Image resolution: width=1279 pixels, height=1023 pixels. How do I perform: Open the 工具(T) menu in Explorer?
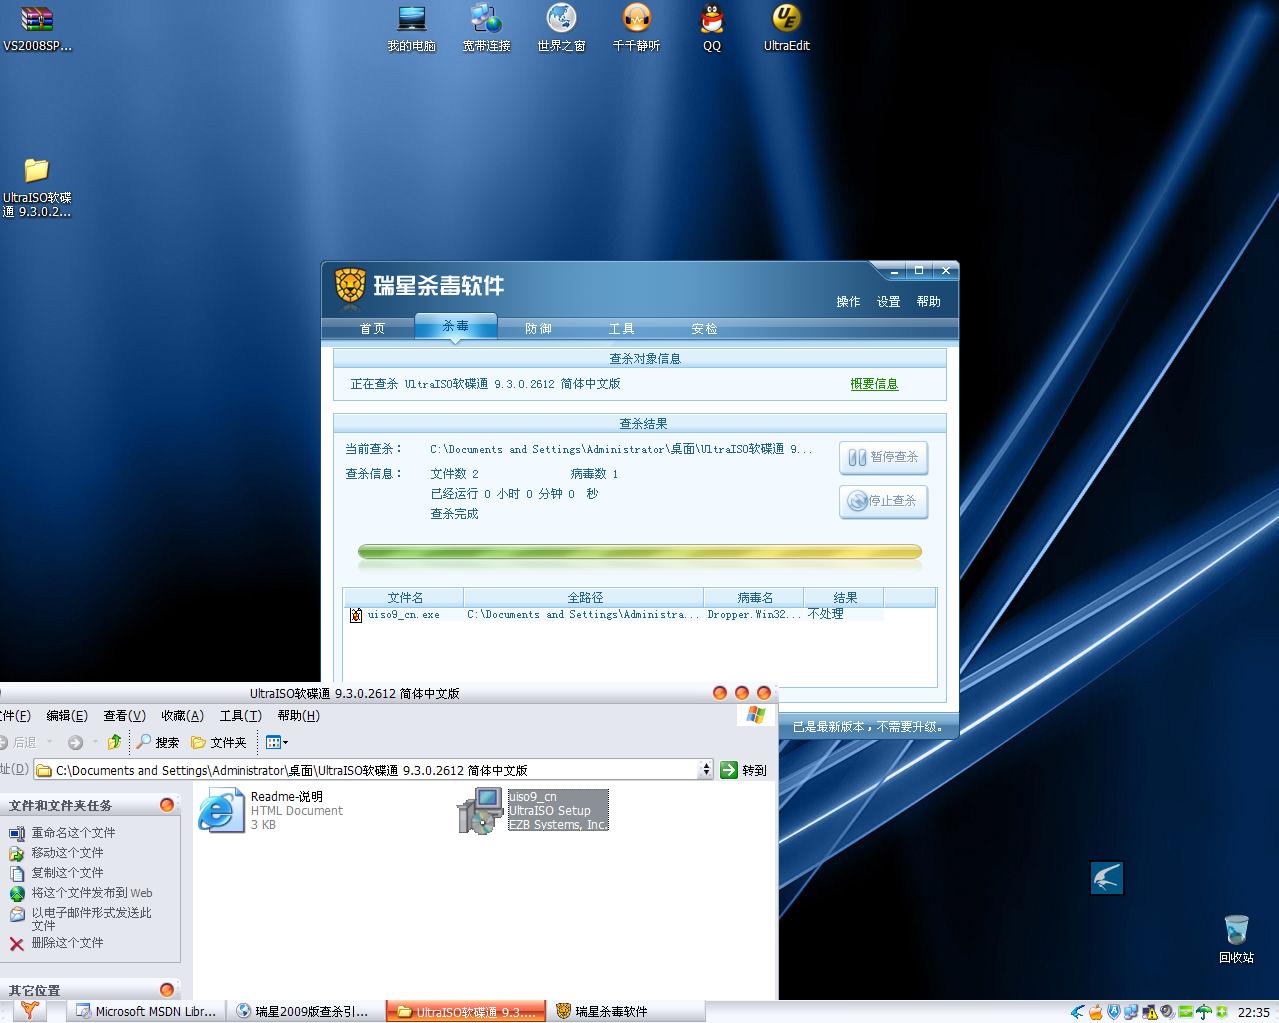click(x=240, y=715)
